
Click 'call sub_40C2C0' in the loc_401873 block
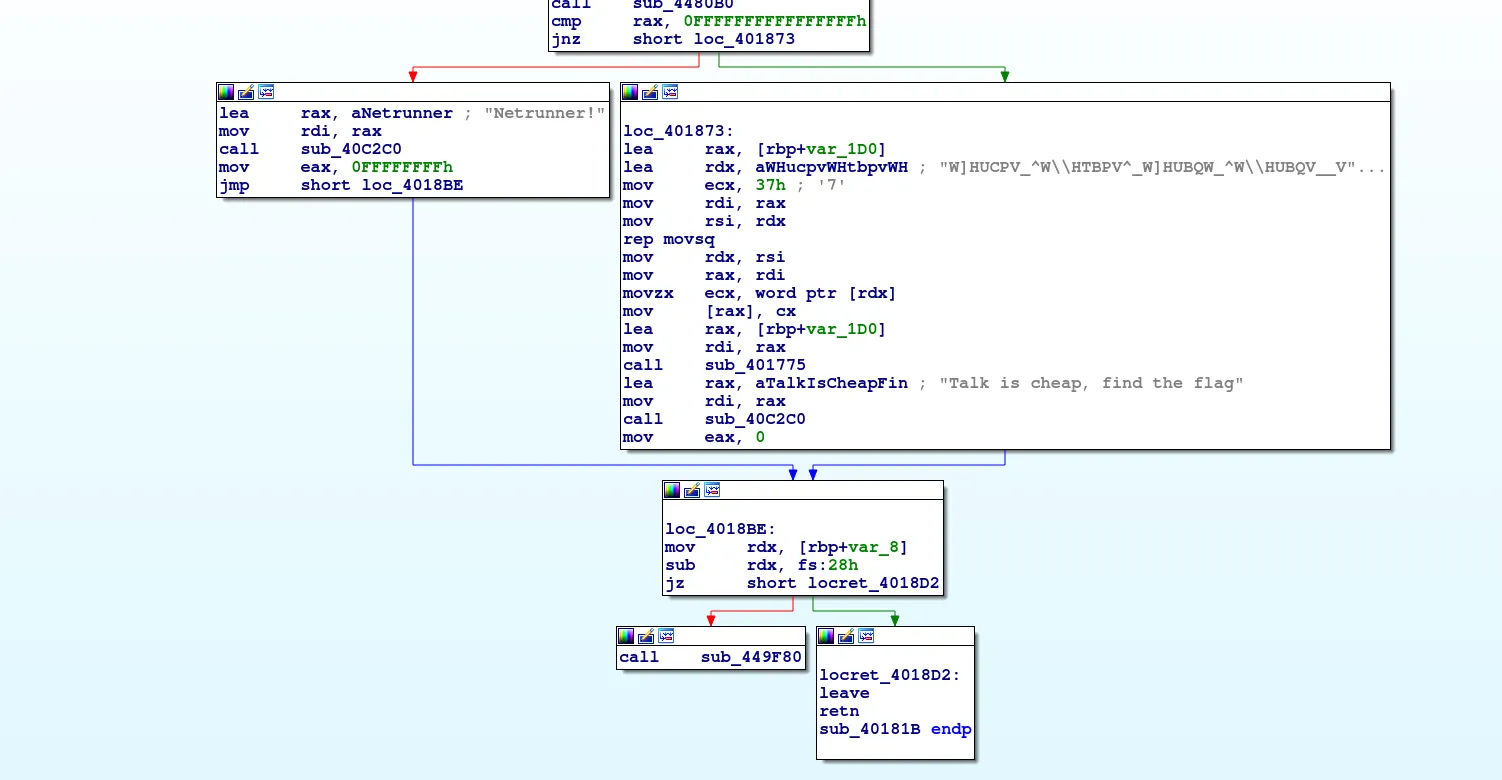click(x=714, y=419)
